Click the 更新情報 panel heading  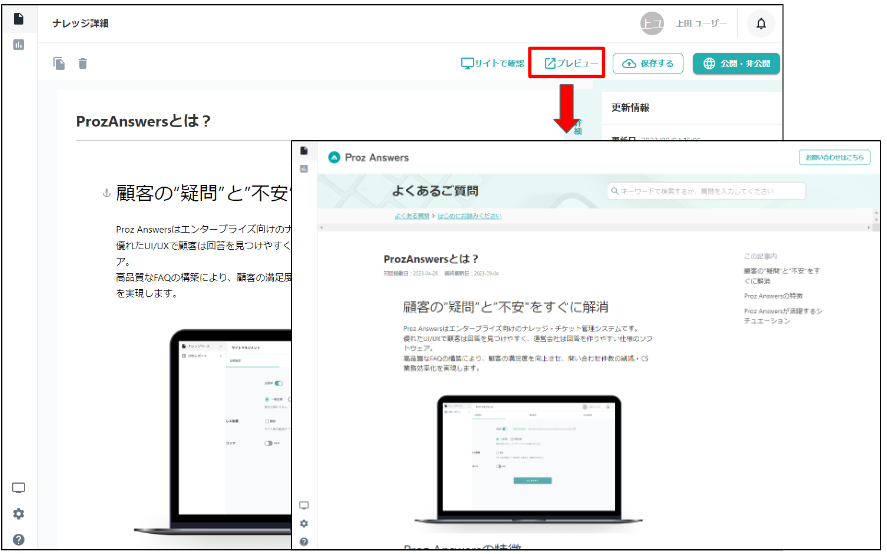point(630,108)
